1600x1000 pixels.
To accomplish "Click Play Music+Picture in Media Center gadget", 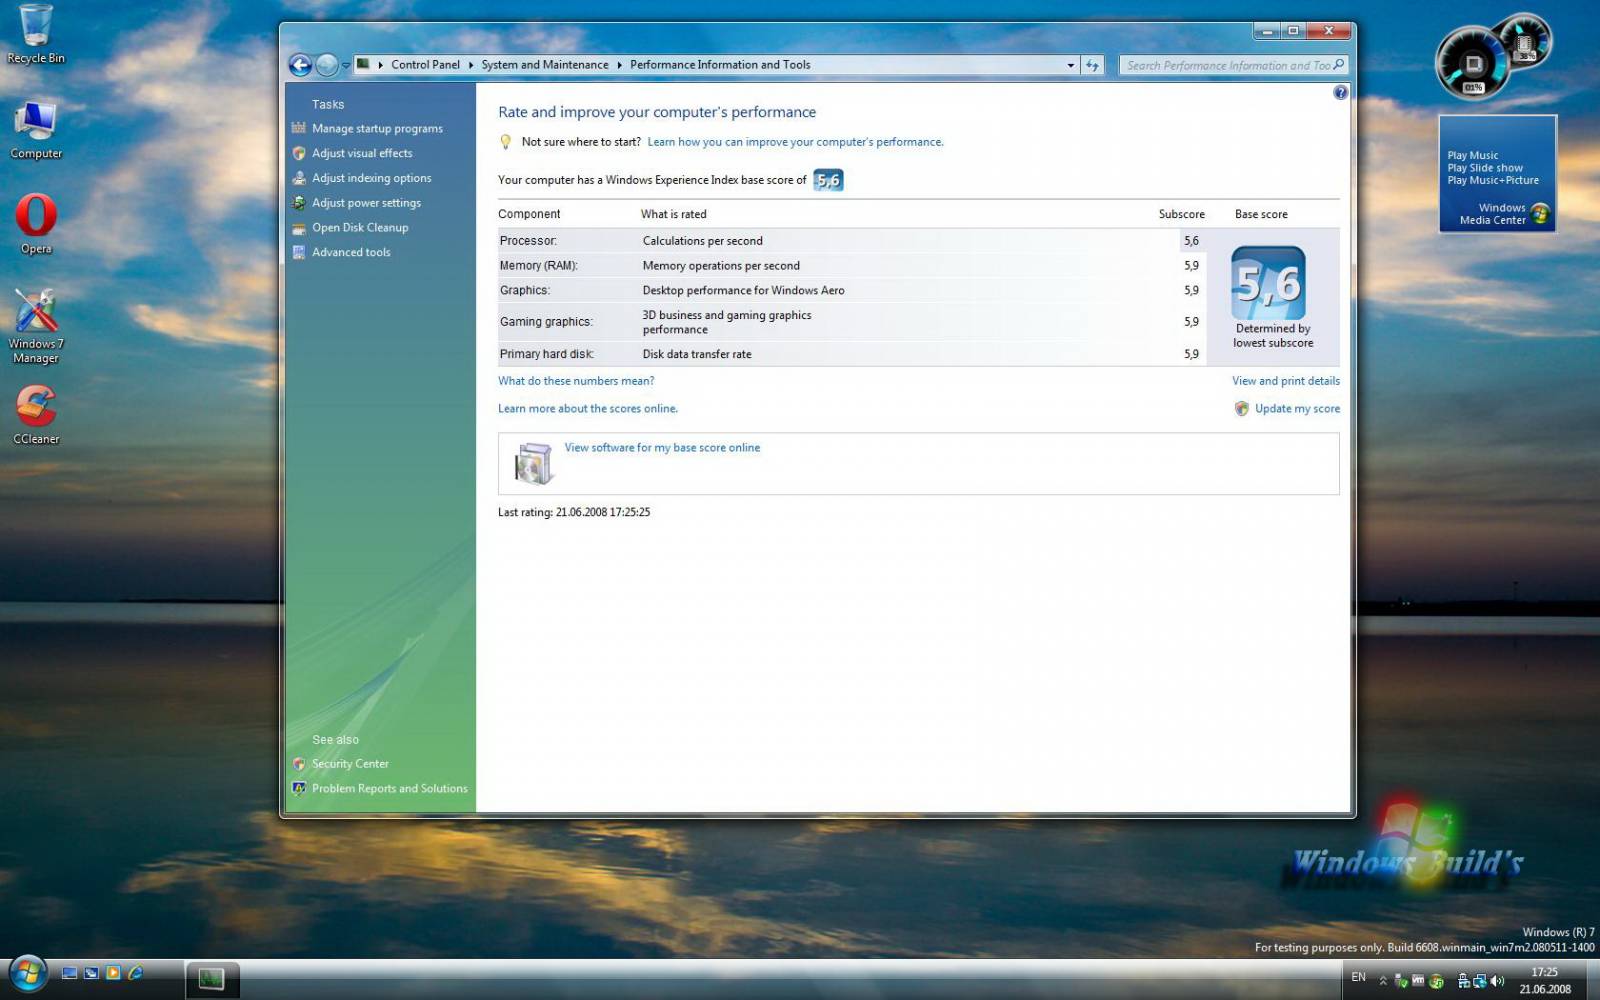I will pos(1493,180).
